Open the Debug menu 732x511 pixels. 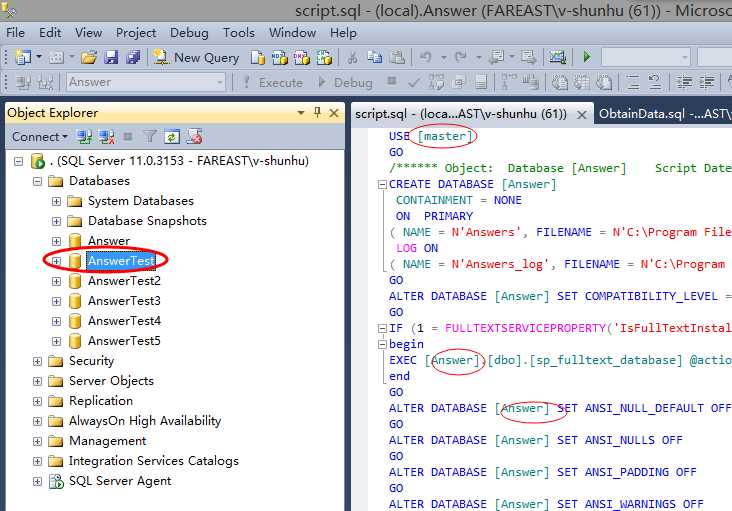pos(189,33)
